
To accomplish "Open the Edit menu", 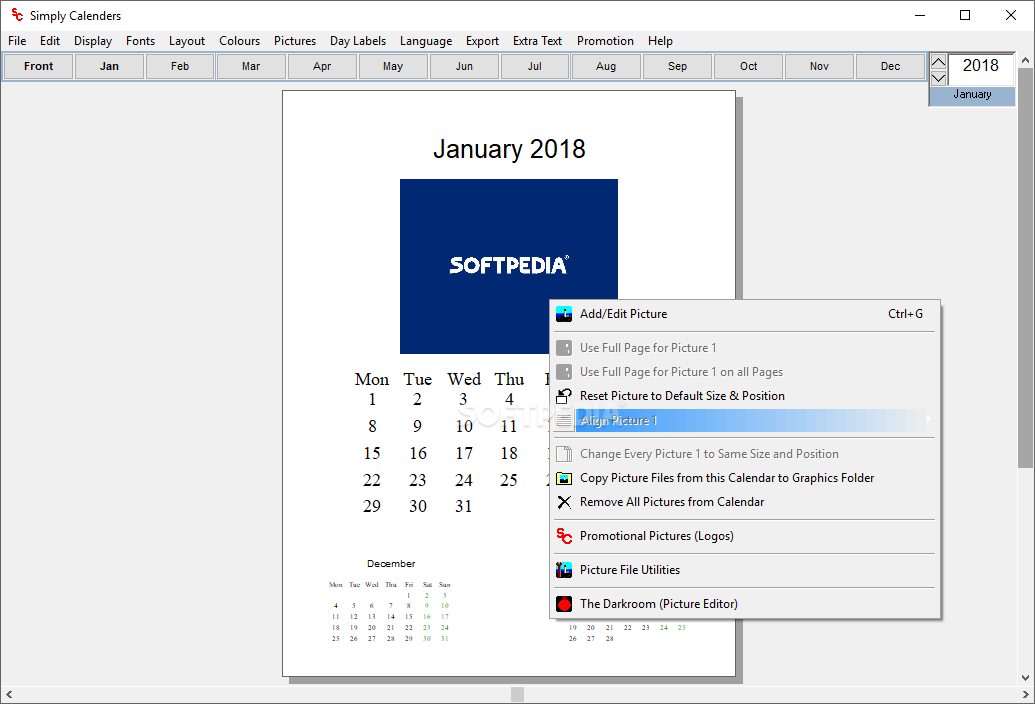I will click(x=50, y=41).
